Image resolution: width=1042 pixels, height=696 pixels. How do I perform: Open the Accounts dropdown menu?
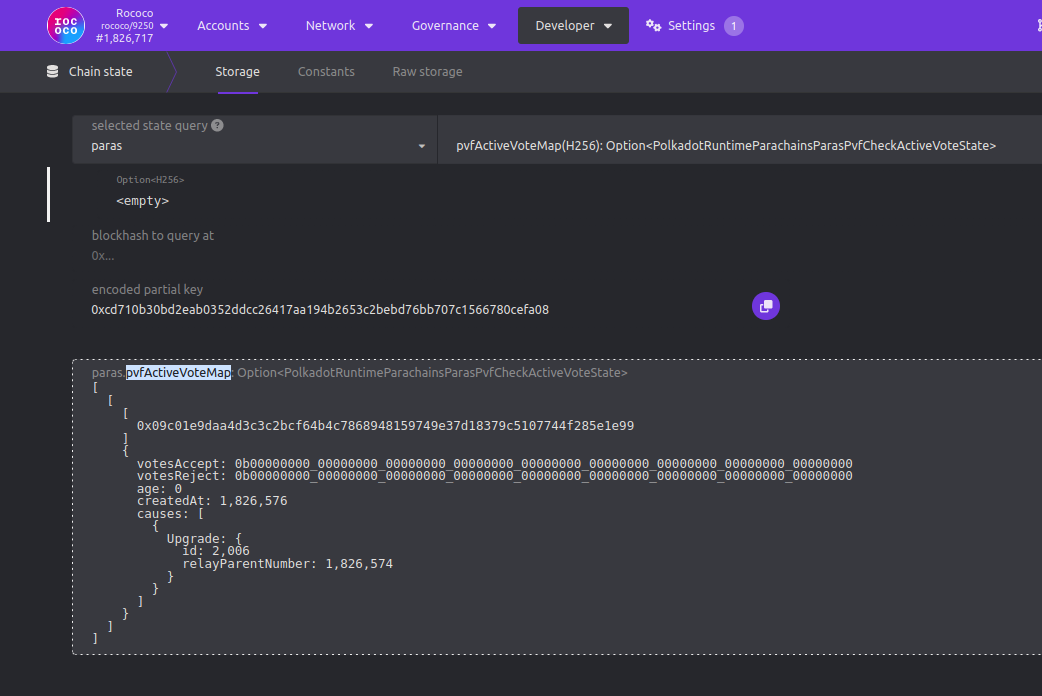point(231,25)
